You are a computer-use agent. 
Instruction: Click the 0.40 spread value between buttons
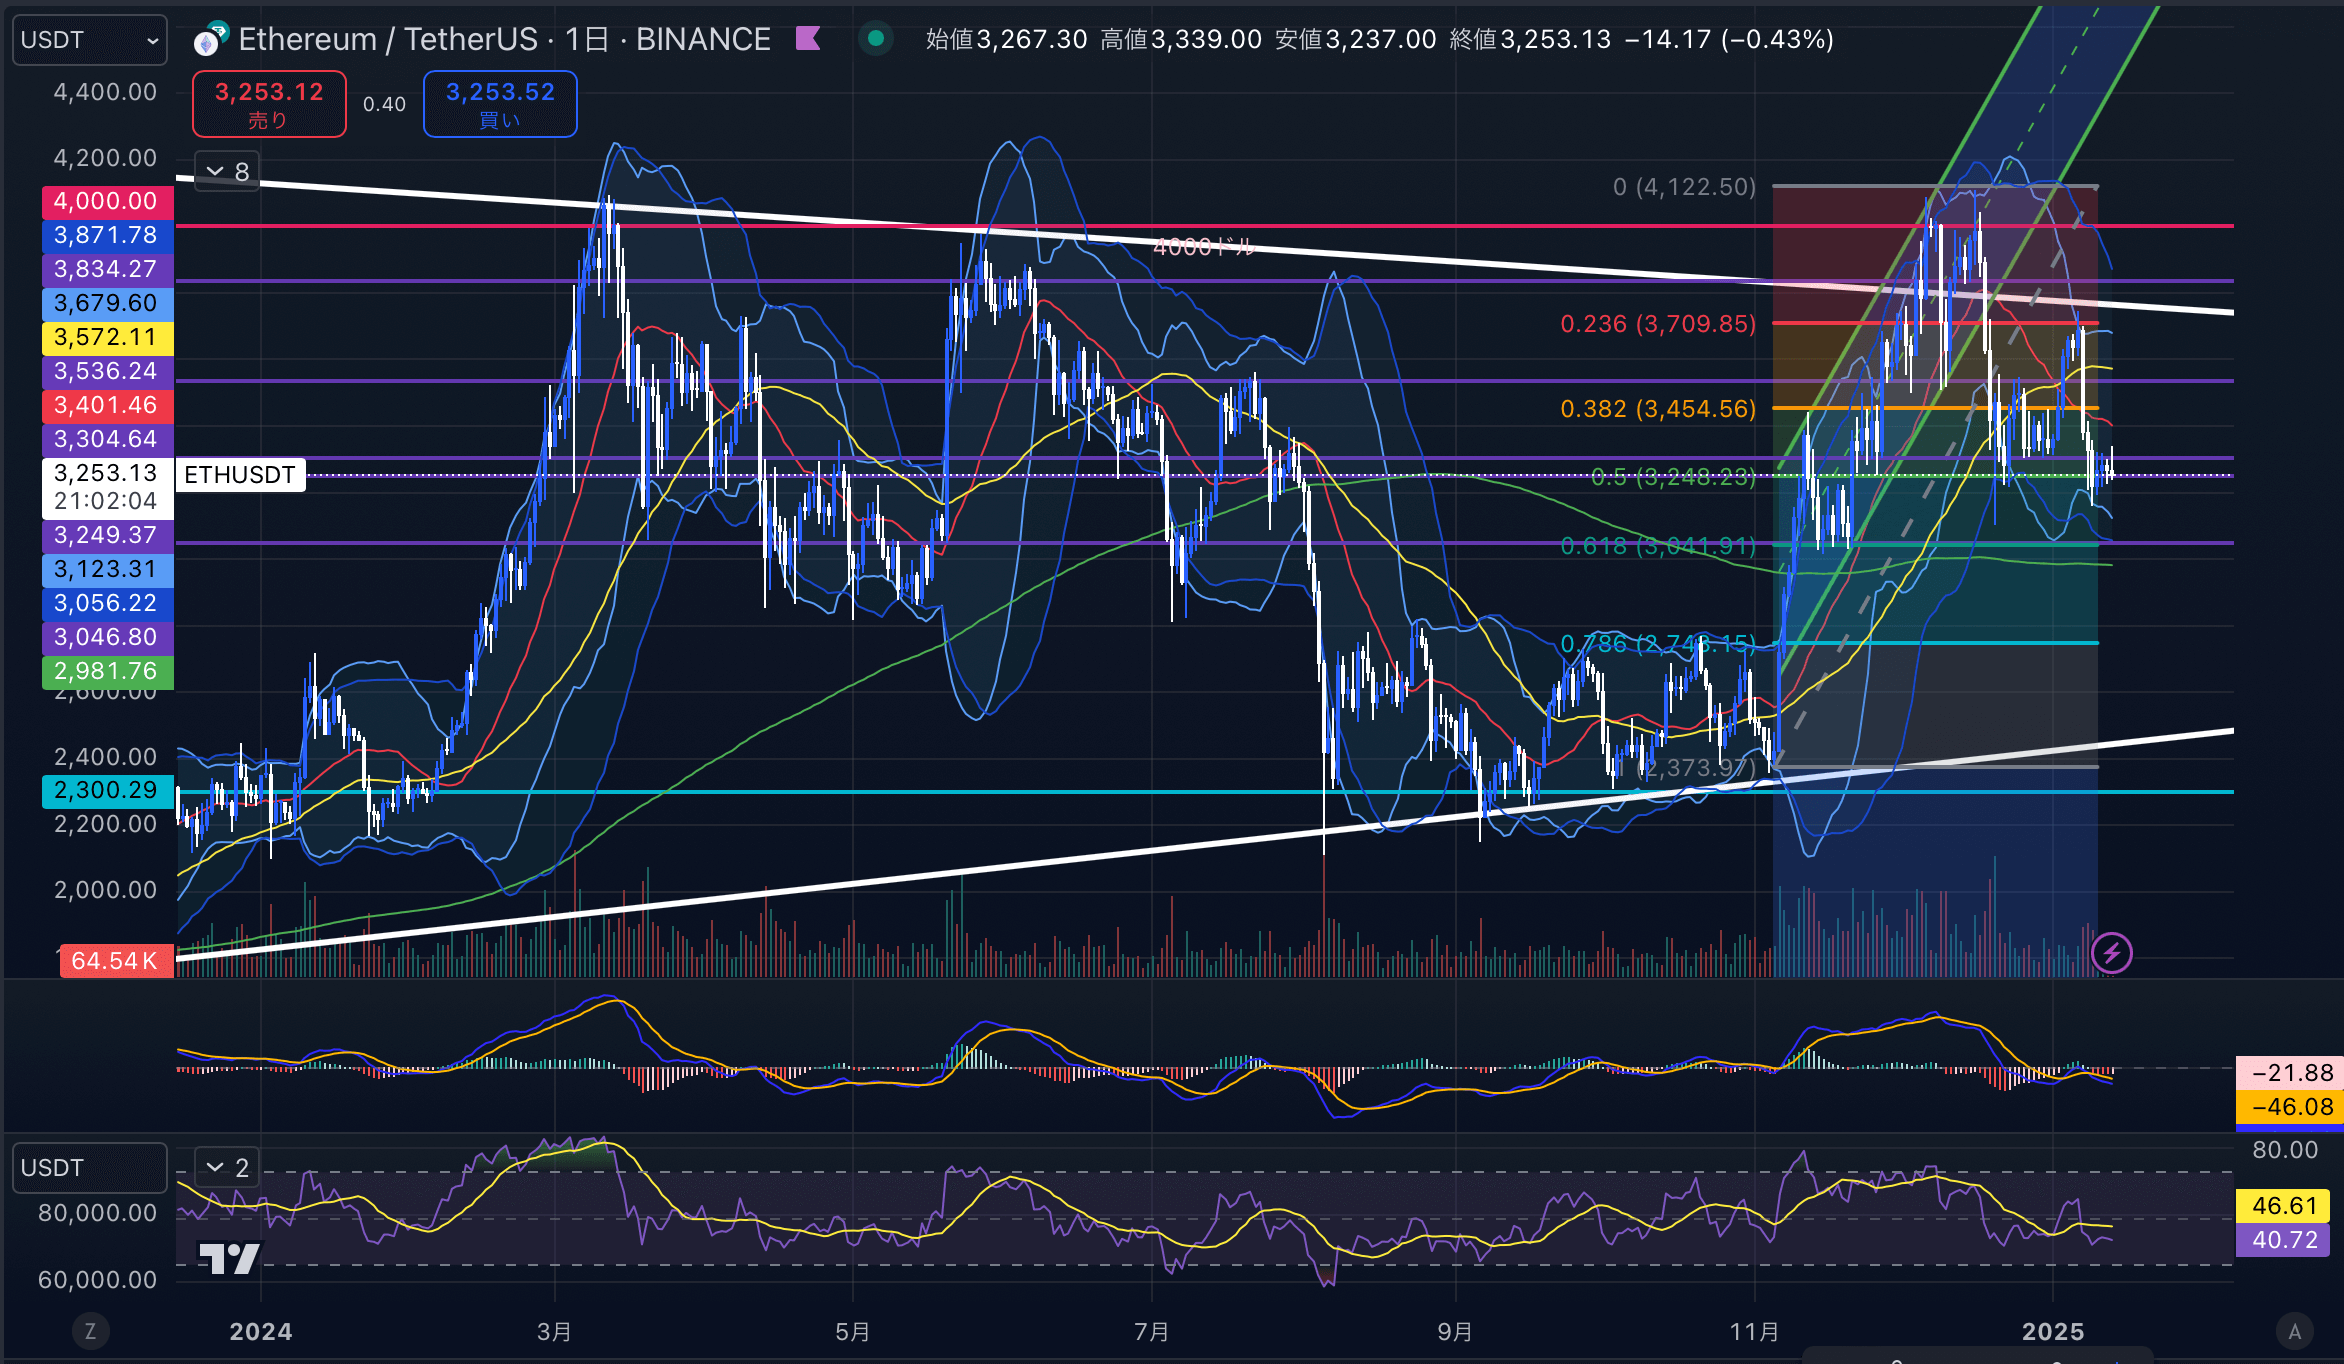[384, 104]
